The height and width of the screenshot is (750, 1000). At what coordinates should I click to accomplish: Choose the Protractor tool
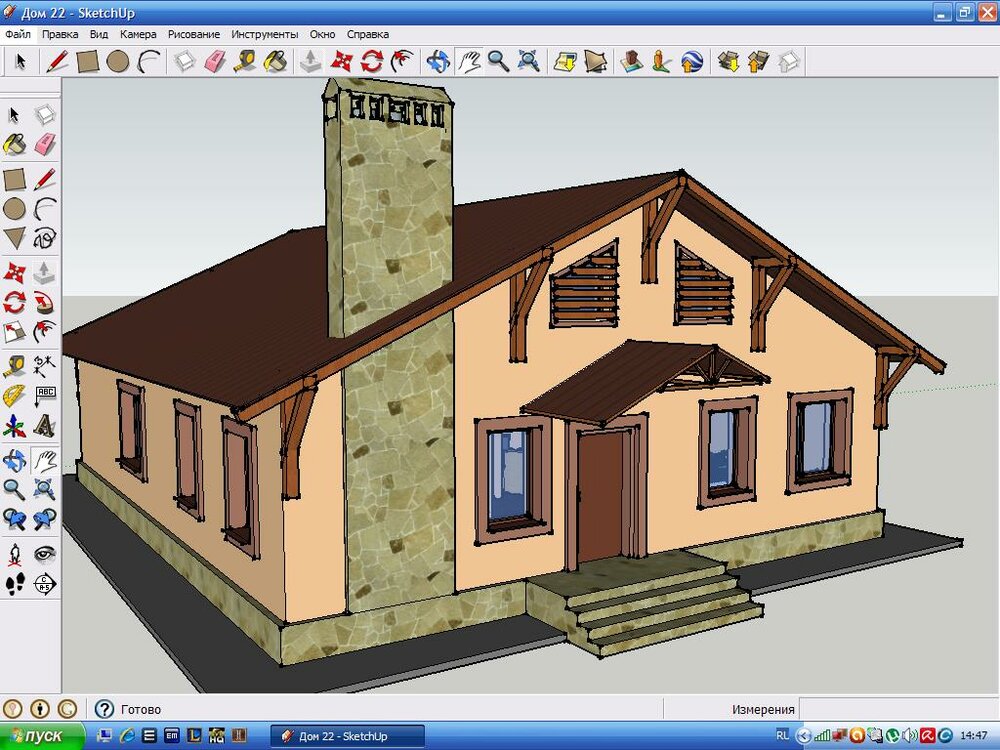tap(14, 395)
